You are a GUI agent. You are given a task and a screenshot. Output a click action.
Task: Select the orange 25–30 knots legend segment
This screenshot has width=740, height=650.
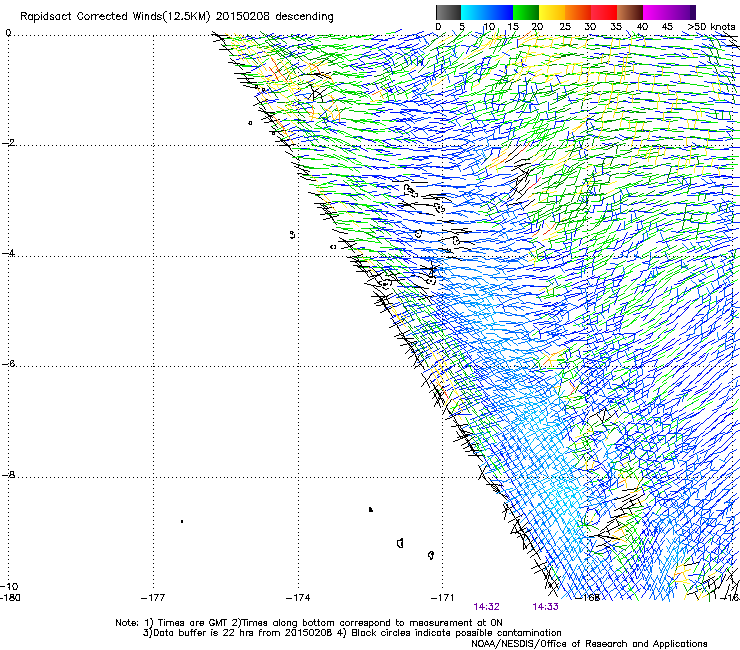click(x=578, y=12)
